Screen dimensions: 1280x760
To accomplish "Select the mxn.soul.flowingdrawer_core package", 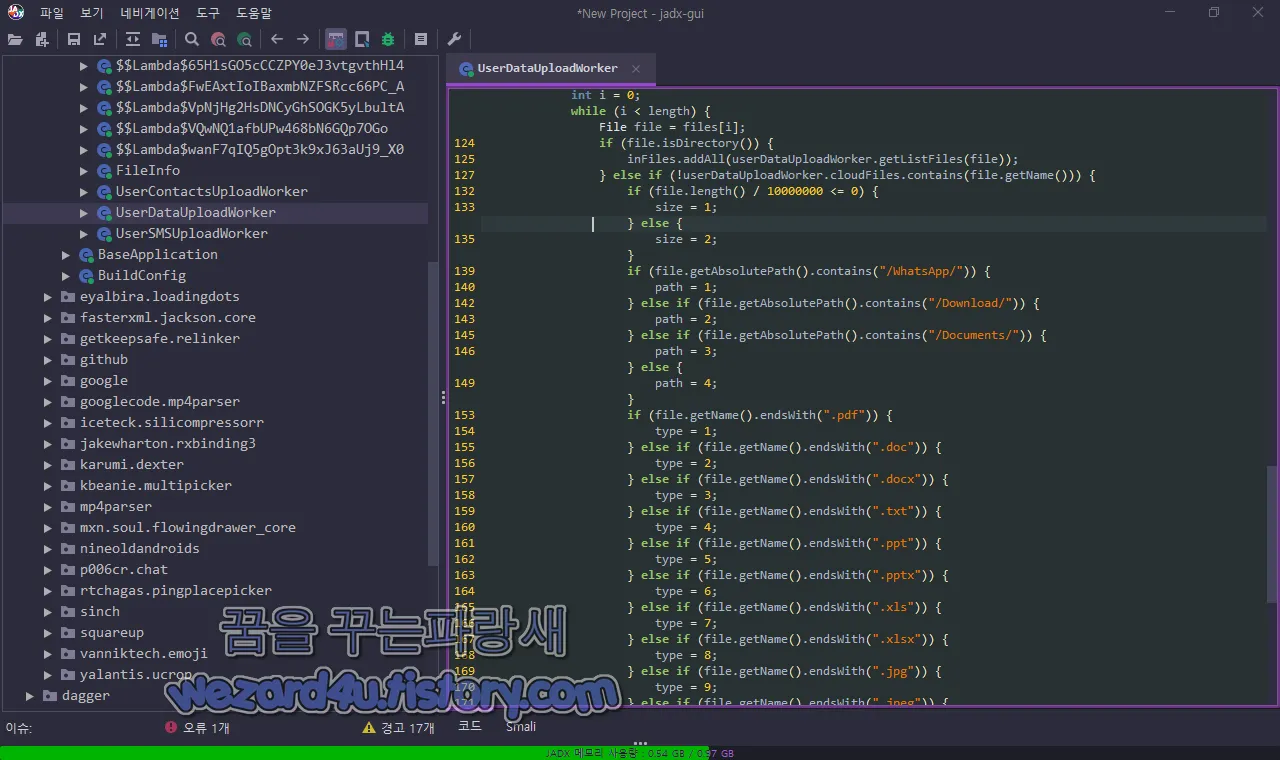I will point(188,527).
